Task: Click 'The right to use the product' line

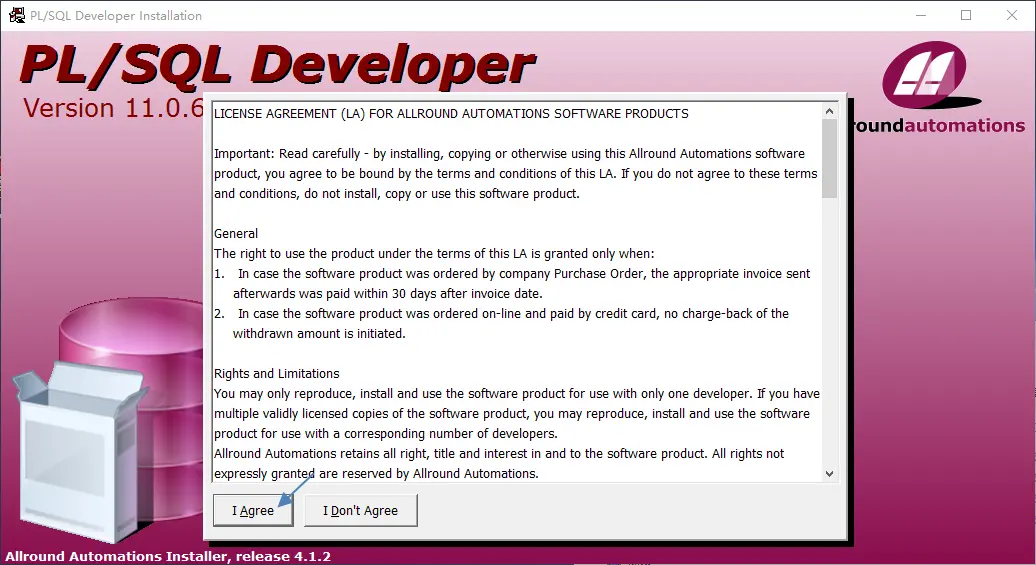Action: (434, 254)
